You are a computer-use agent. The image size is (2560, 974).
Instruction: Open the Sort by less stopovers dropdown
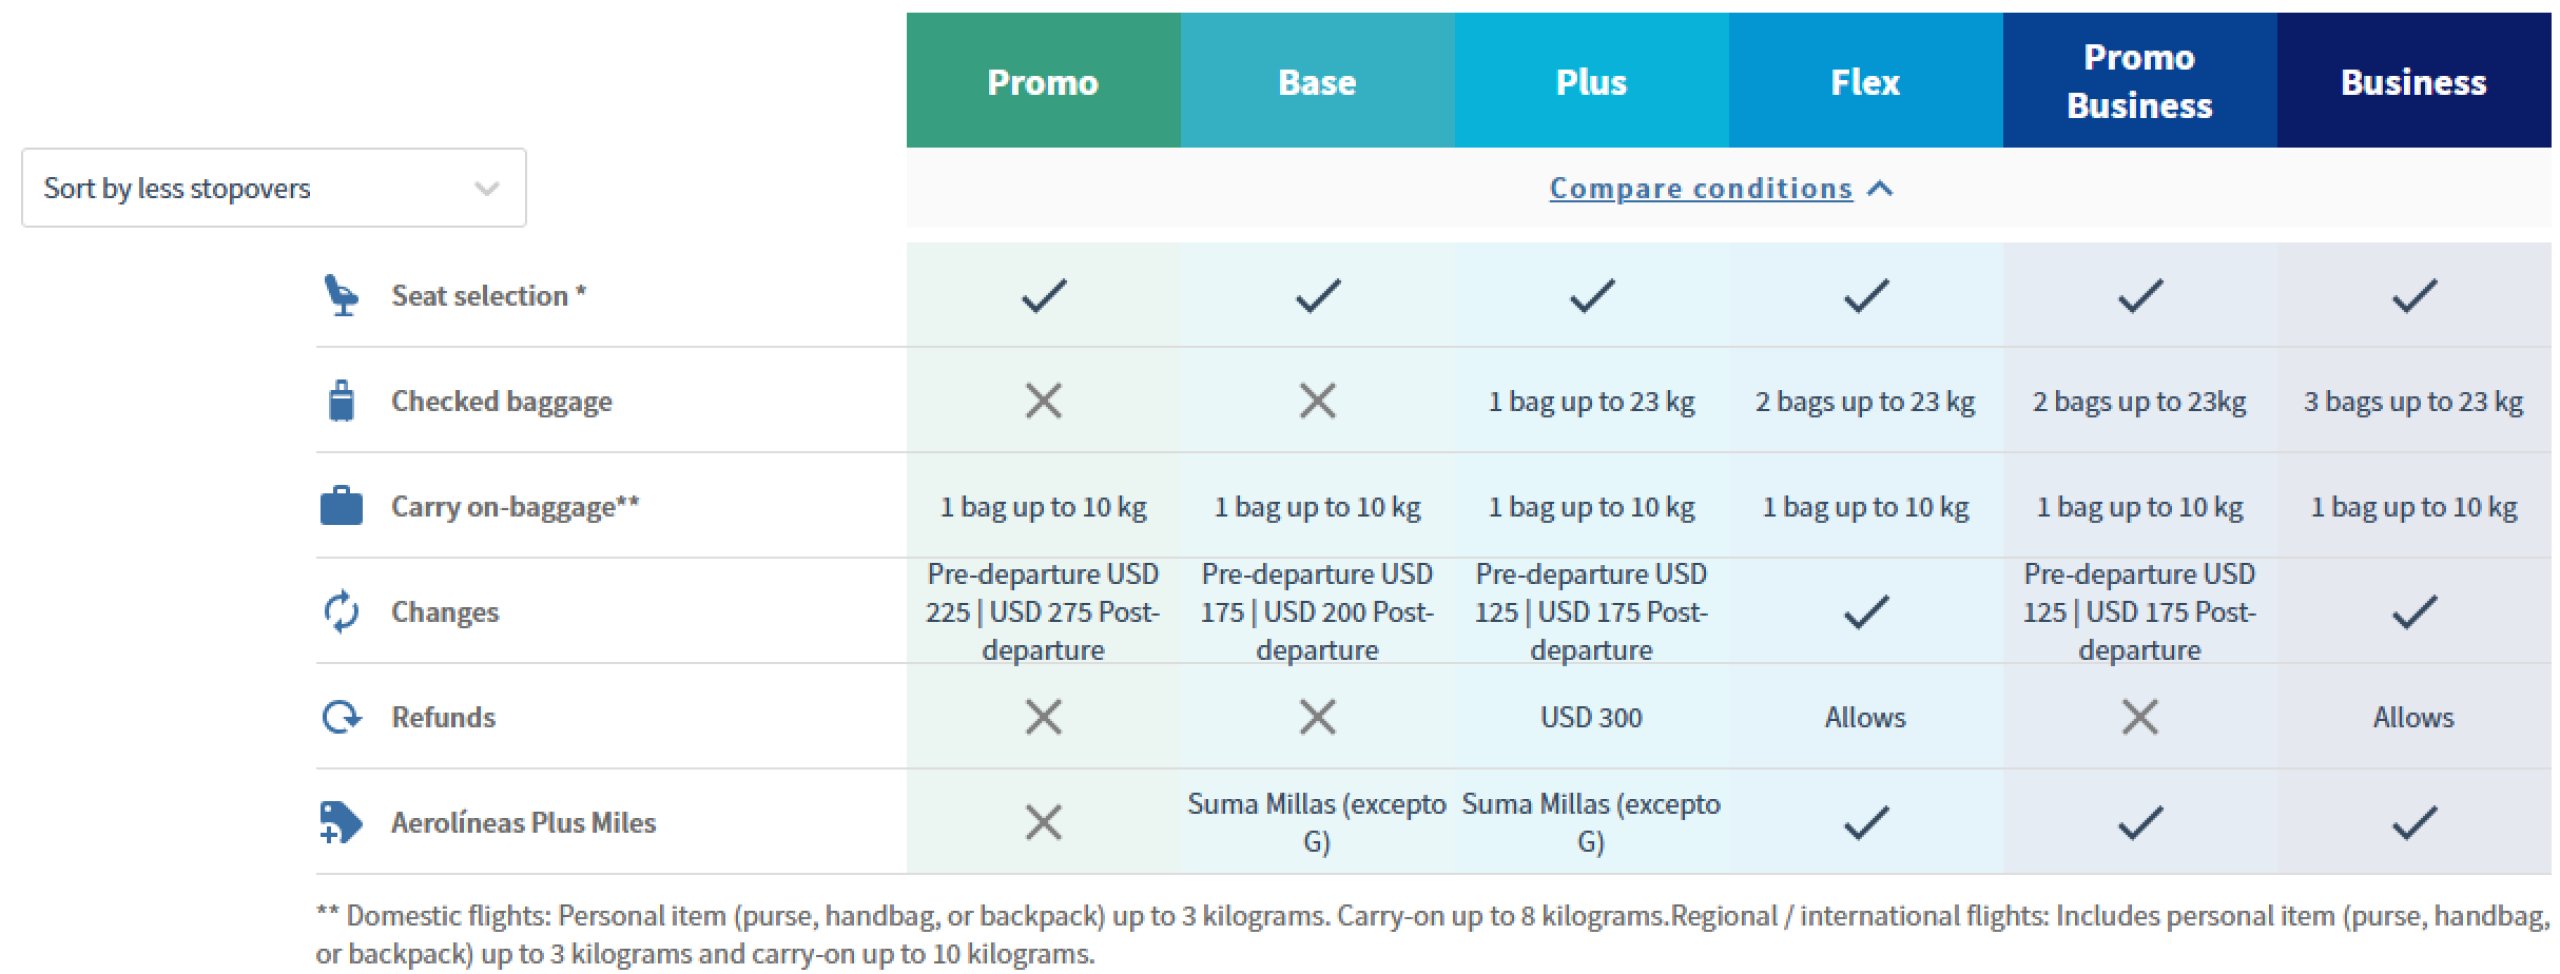[x=273, y=188]
